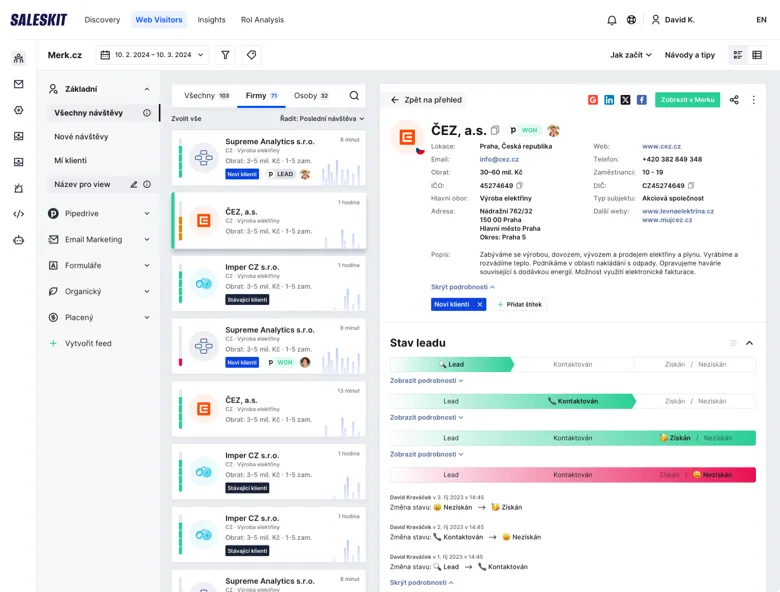
Task: Click the SALESKIT logo
Action: [x=39, y=20]
